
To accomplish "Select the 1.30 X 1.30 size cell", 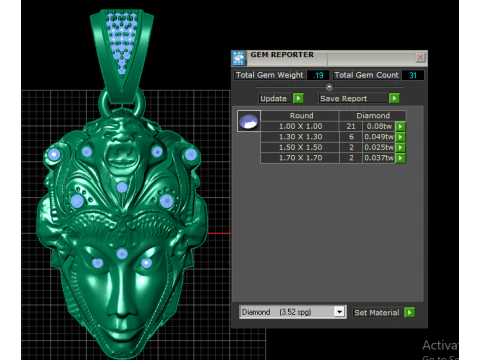I will [x=300, y=137].
